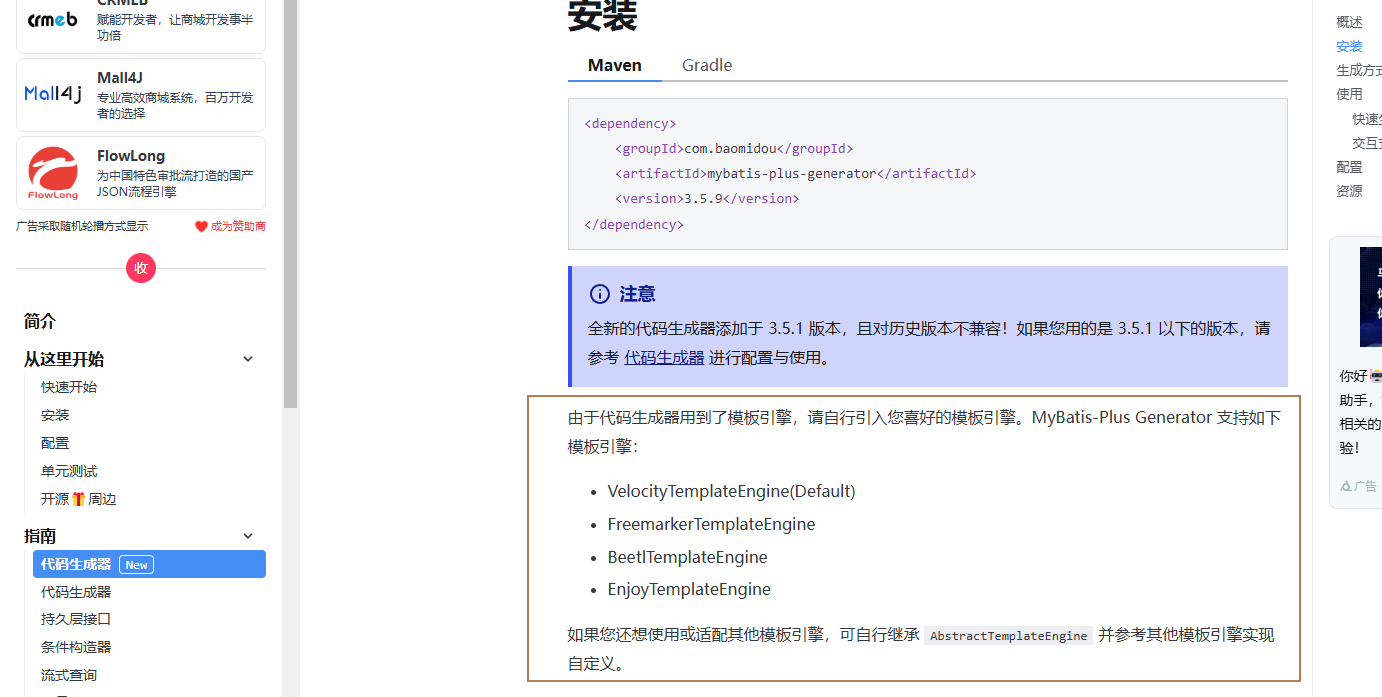The image size is (1382, 697).
Task: Switch to the Maven tab
Action: click(615, 65)
